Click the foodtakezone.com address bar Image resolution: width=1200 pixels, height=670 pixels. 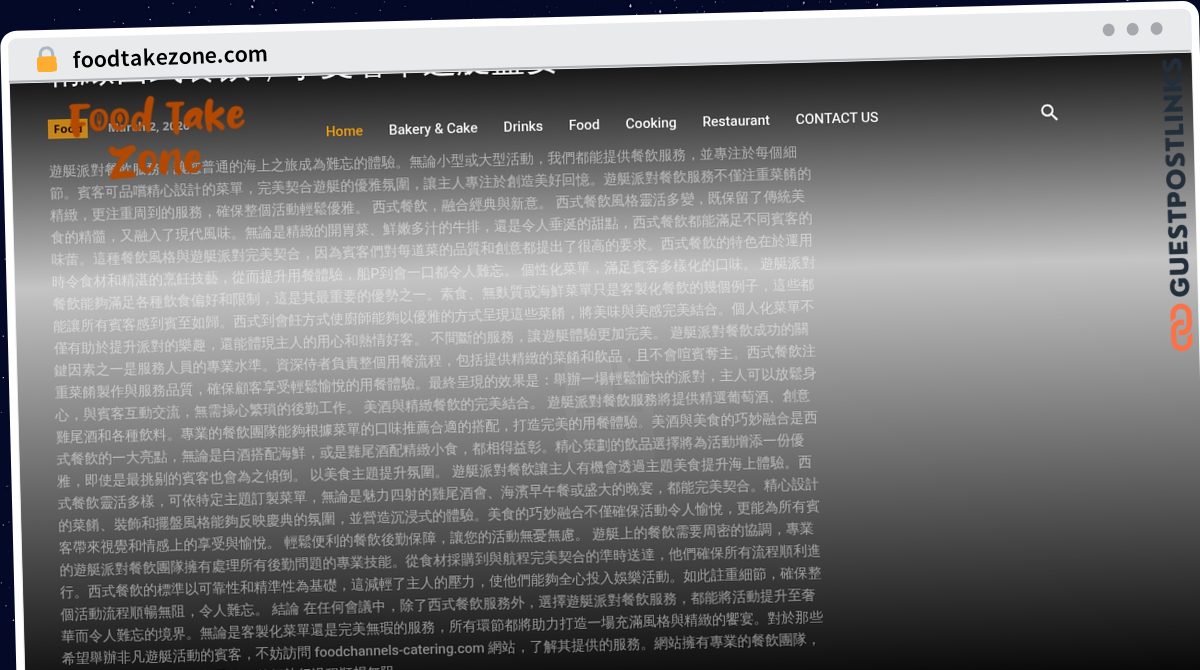click(170, 56)
